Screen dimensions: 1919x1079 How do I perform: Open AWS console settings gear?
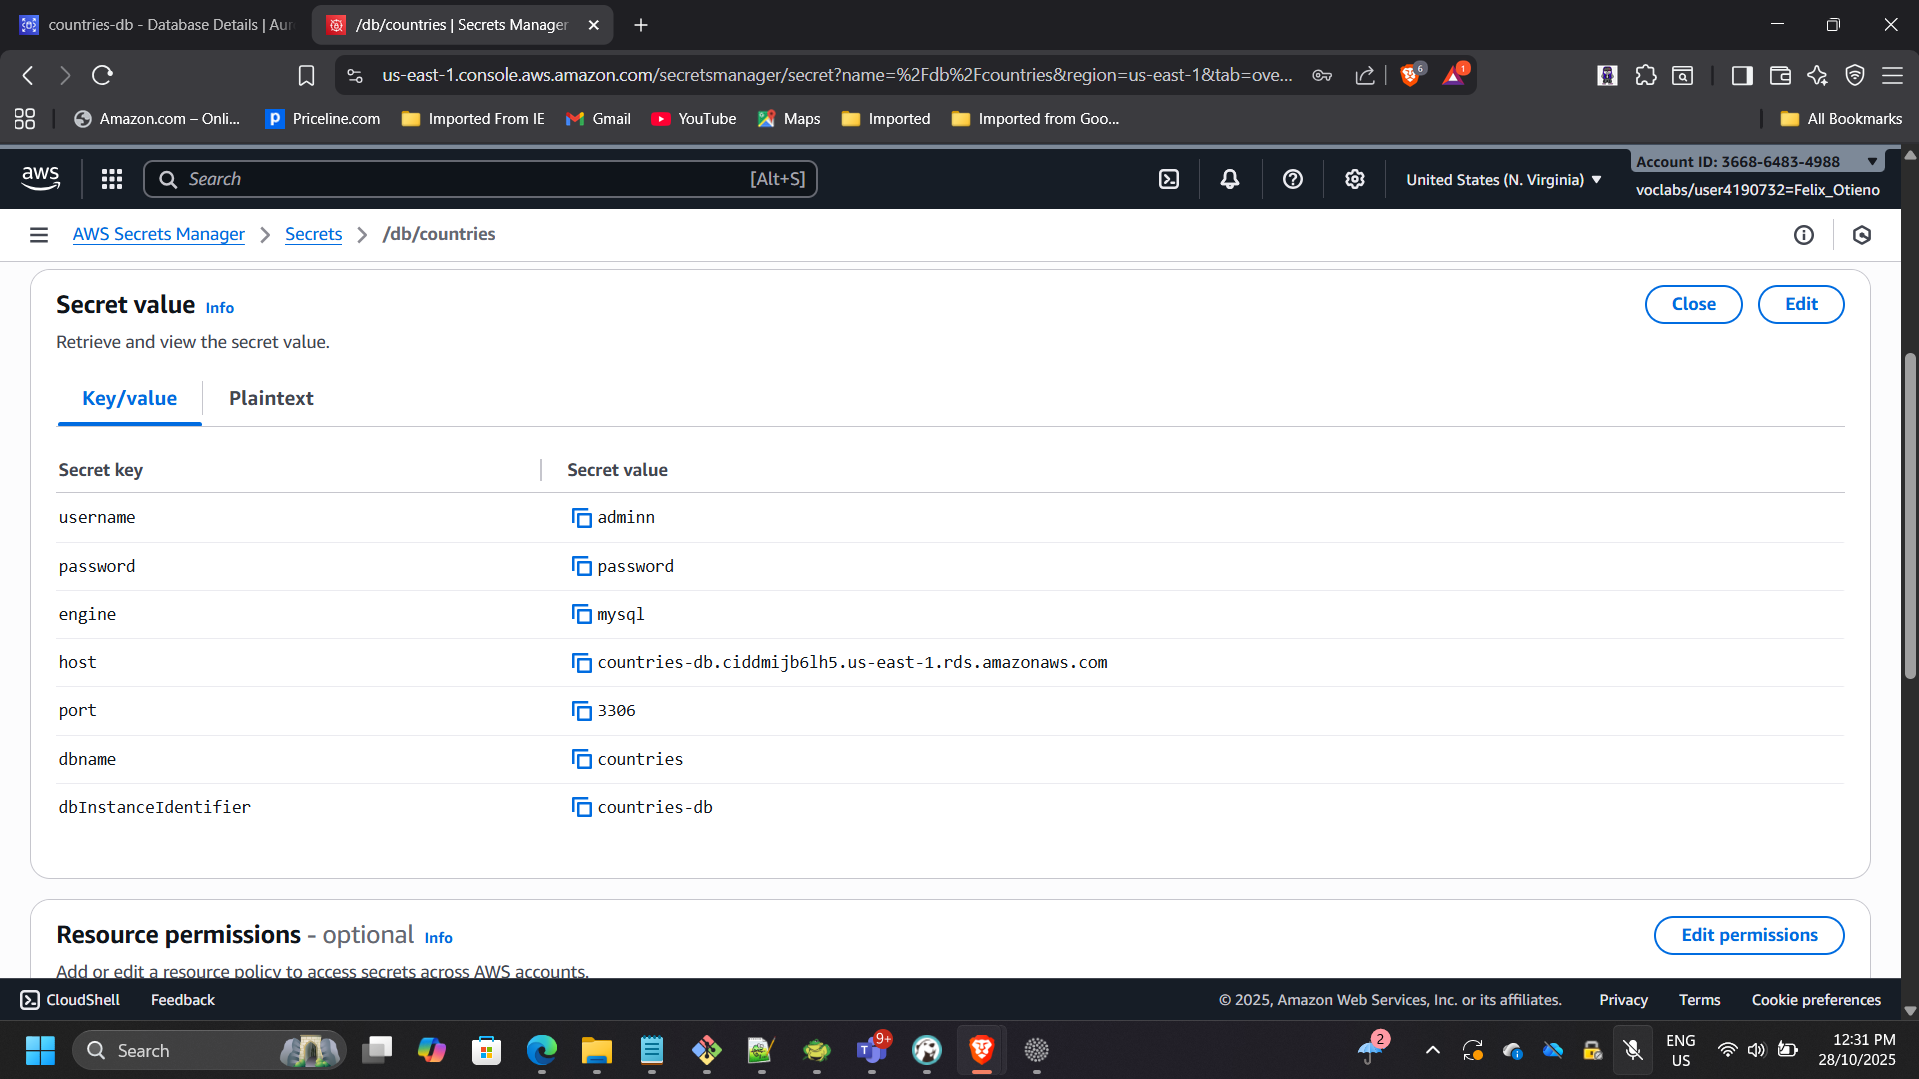[x=1354, y=179]
